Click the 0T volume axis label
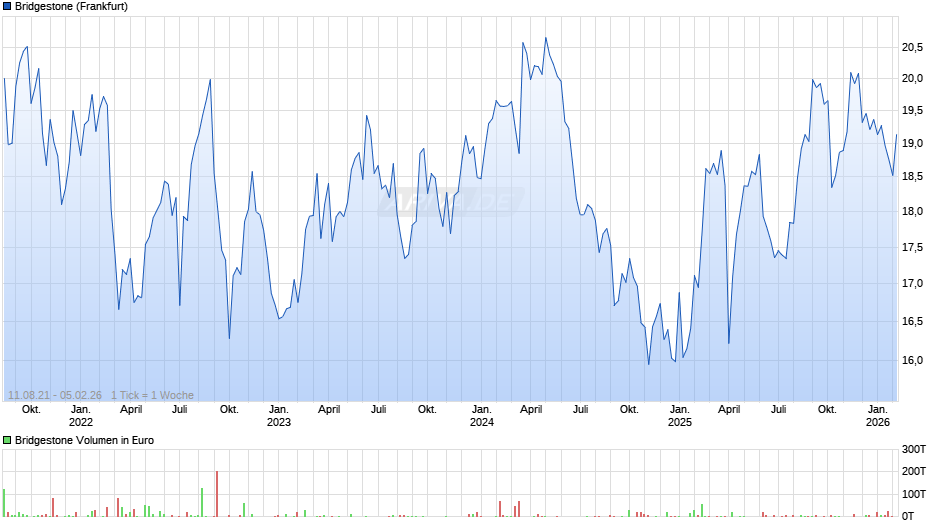The height and width of the screenshot is (526, 940). [x=908, y=516]
